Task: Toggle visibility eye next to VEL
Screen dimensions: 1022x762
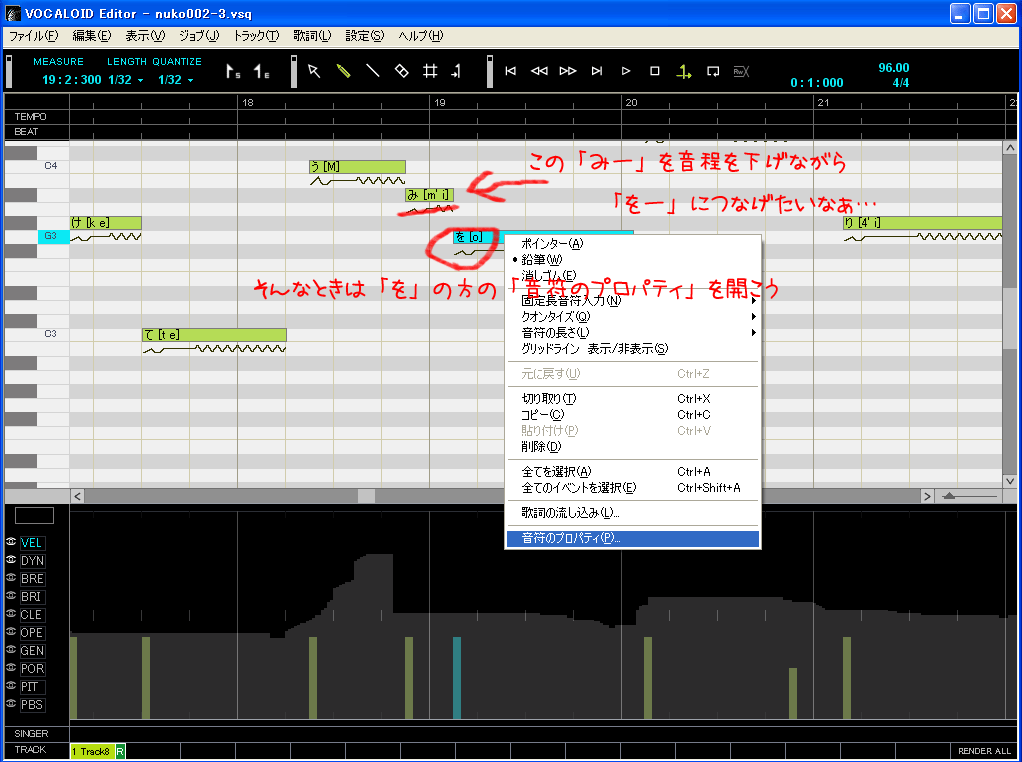Action: 11,542
